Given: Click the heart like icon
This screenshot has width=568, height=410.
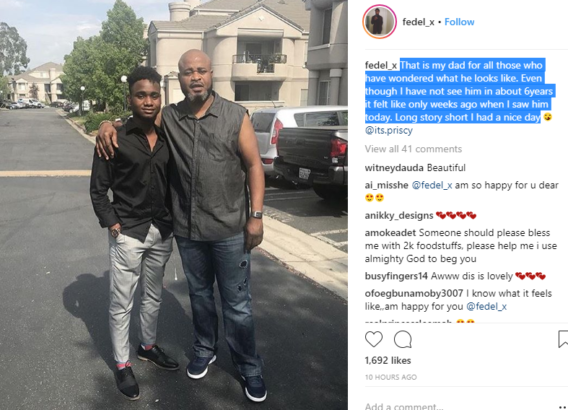Looking at the screenshot, I should [373, 339].
